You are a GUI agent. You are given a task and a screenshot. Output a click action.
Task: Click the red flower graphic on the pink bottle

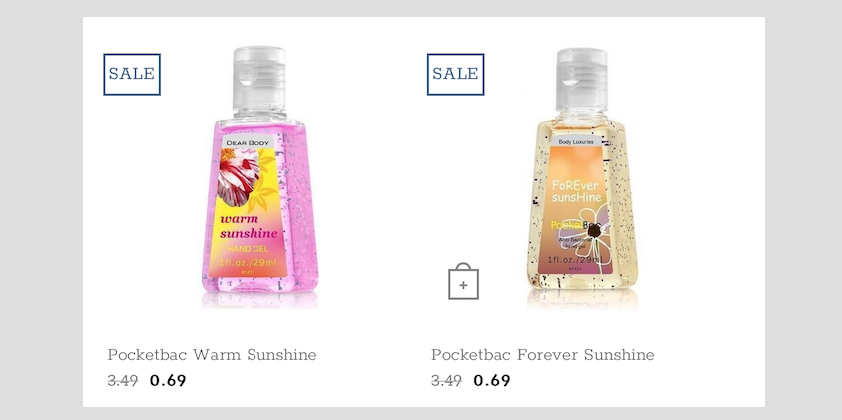pyautogui.click(x=238, y=178)
